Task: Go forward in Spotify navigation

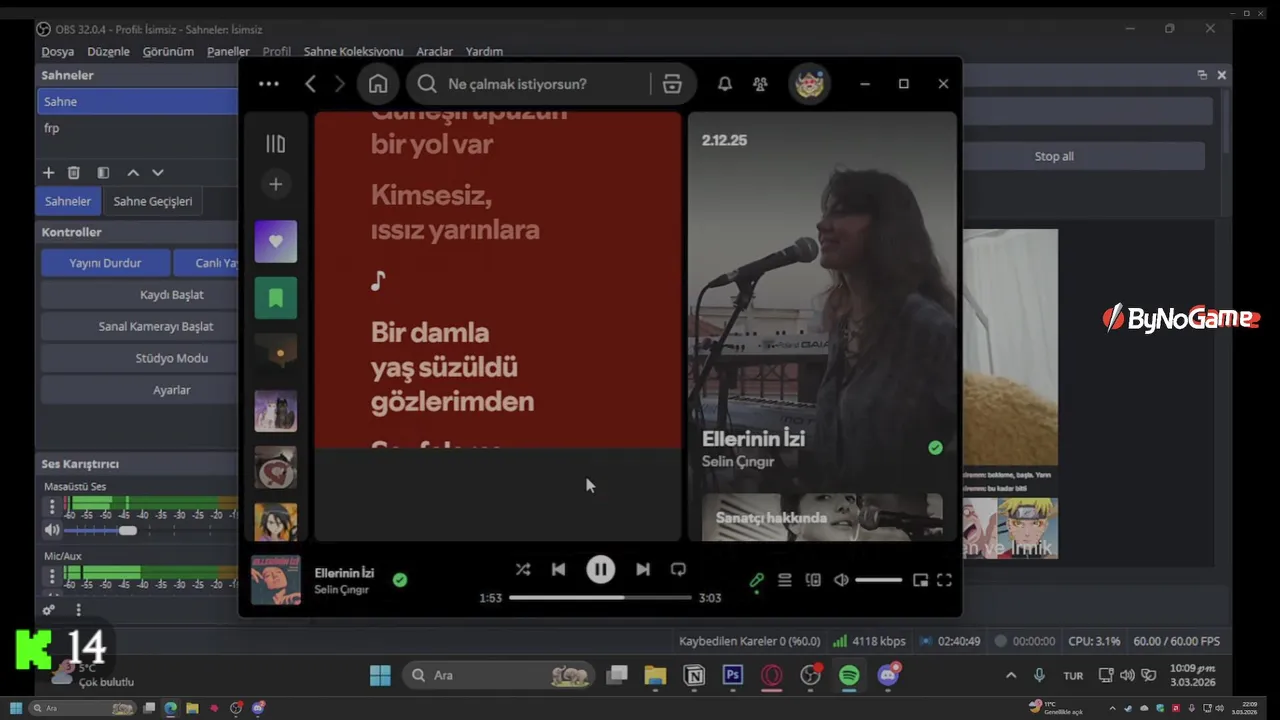Action: click(x=339, y=84)
